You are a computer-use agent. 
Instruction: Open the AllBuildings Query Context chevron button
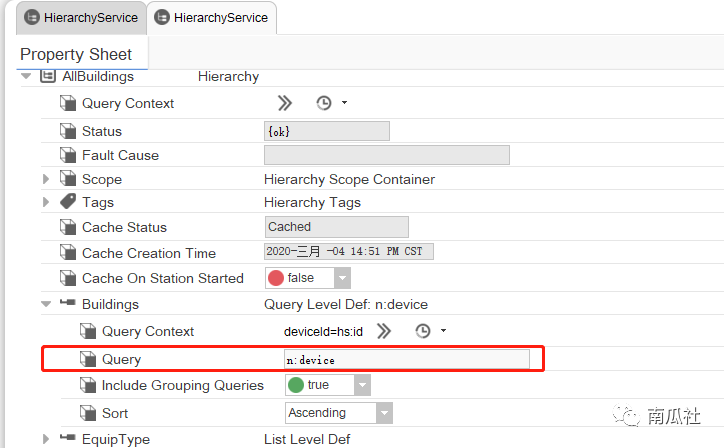[284, 103]
